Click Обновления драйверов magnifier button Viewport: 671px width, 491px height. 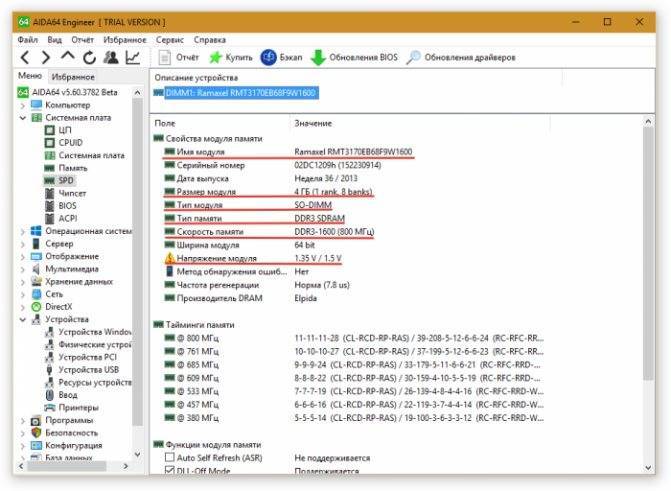pos(460,57)
